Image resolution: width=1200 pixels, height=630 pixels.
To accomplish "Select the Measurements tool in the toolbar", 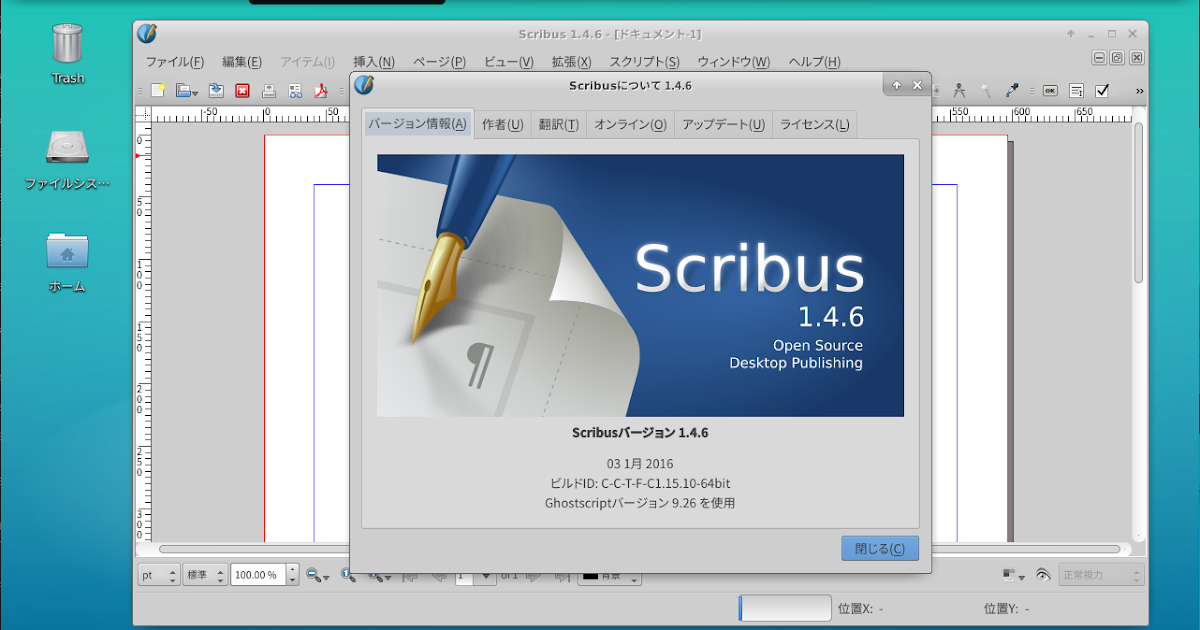I will point(959,91).
